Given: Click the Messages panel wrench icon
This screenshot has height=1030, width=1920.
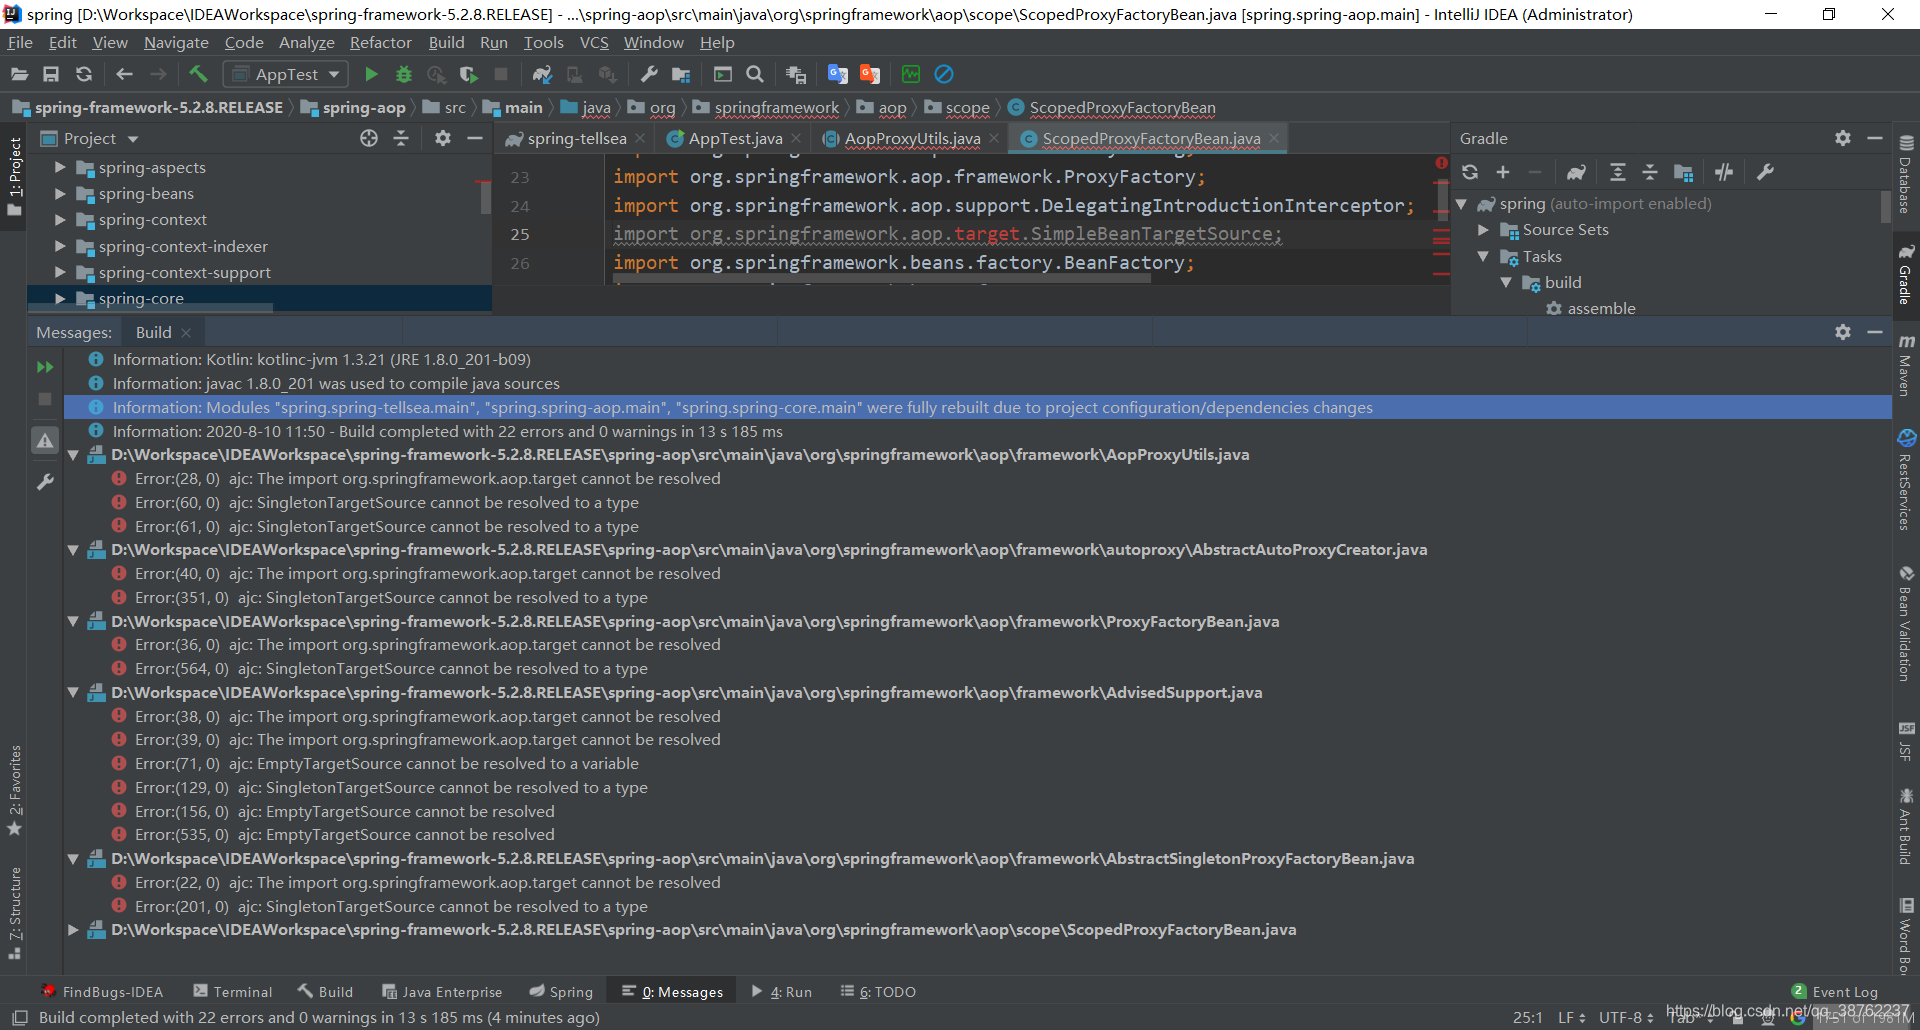Looking at the screenshot, I should [45, 482].
